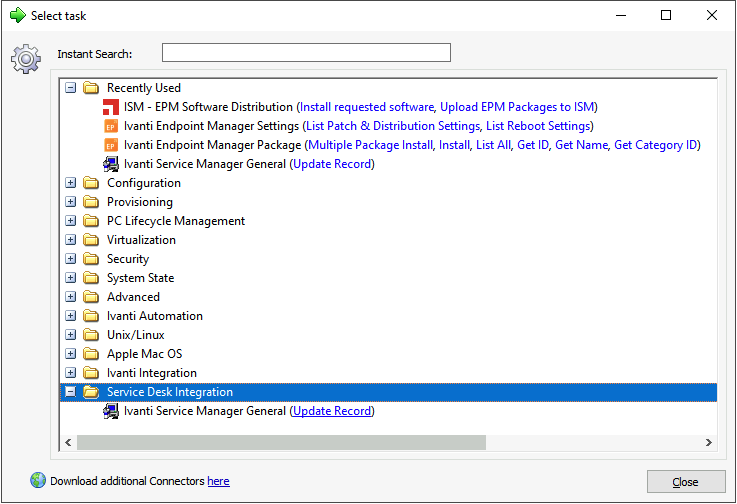Screen dimensions: 737x504
Task: Open the Upload EPM Packages to ISM link
Action: point(517,107)
